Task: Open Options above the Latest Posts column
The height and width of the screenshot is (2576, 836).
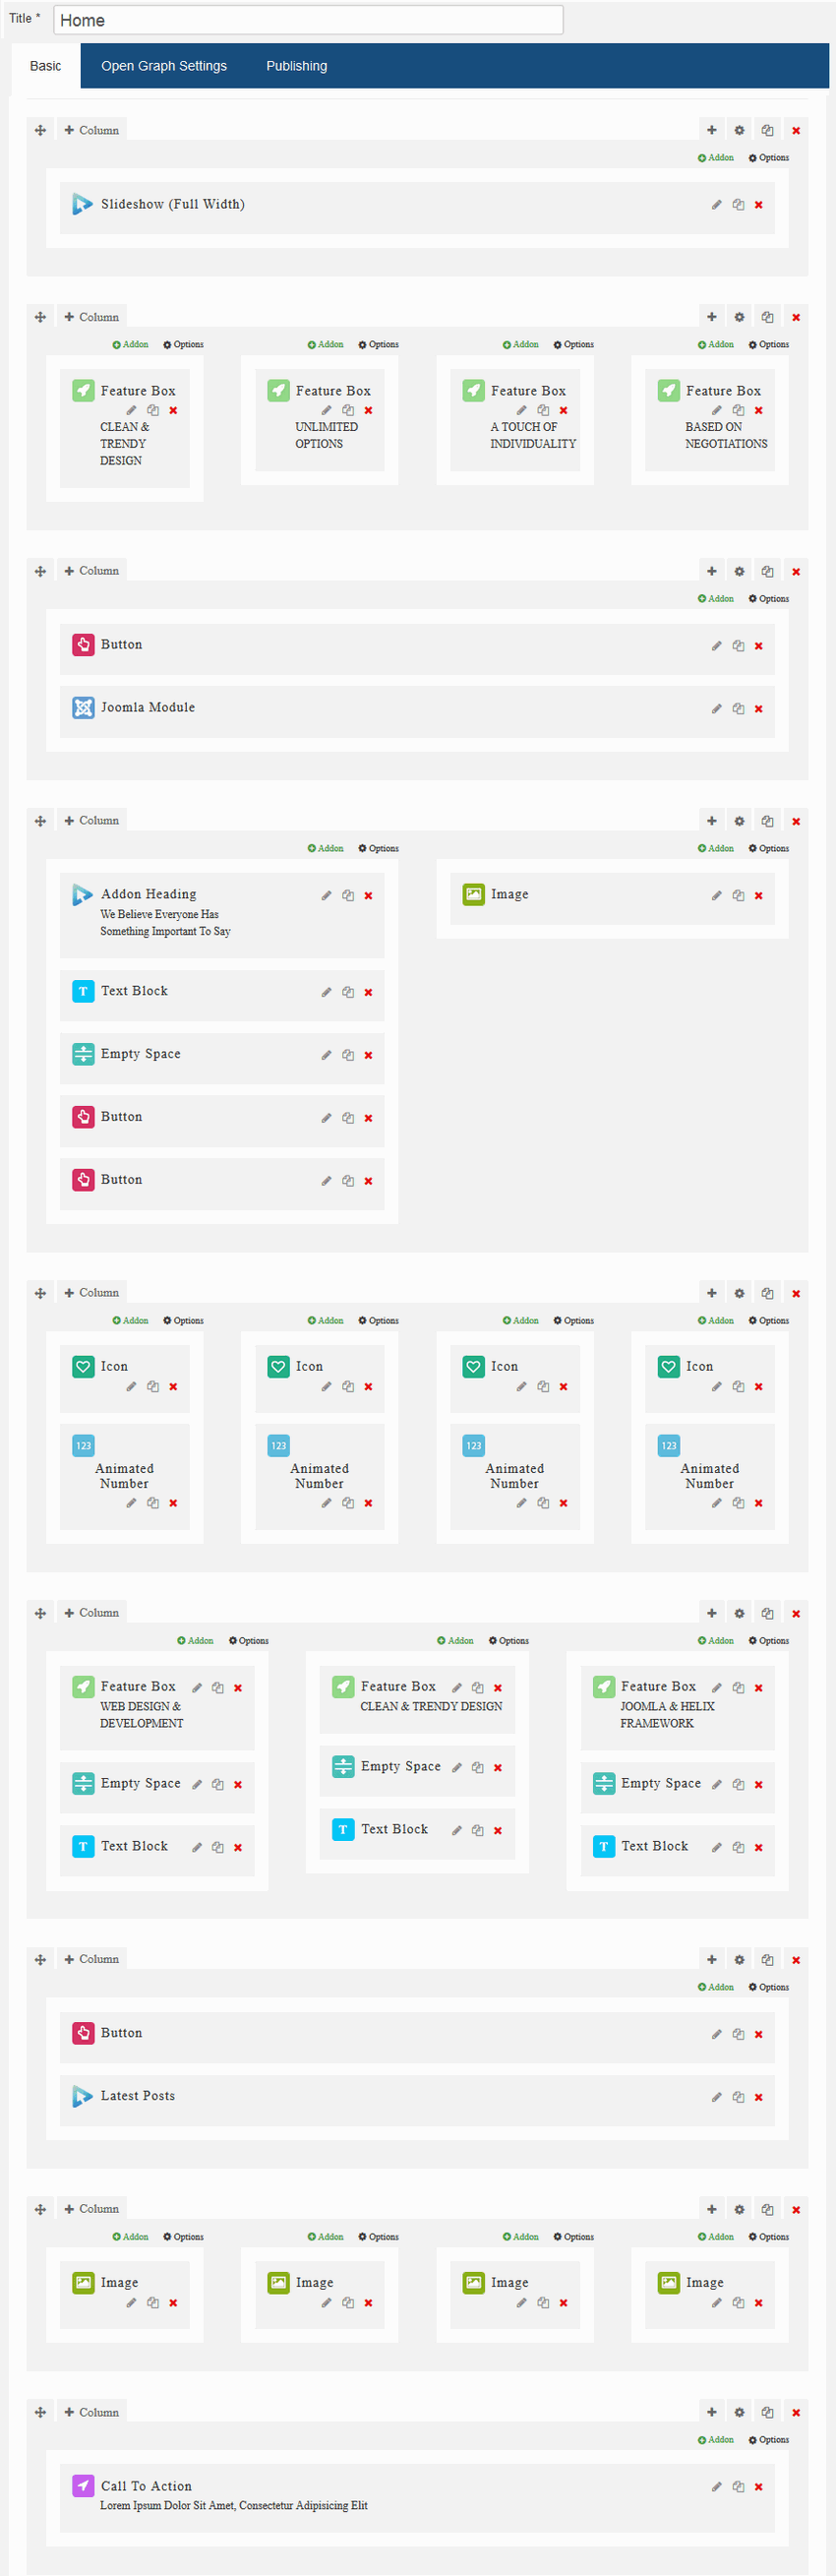Action: (769, 1988)
